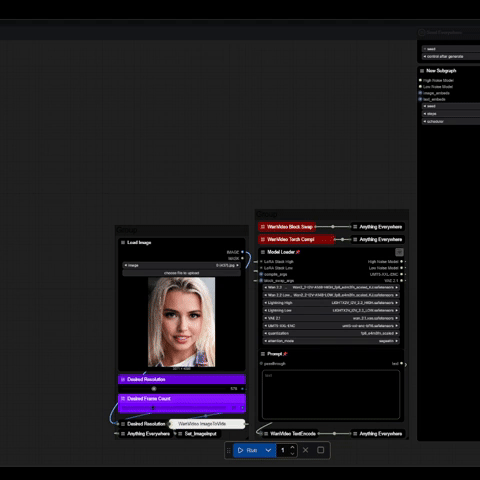The height and width of the screenshot is (480, 480).
Task: Select the next image with the right arrow
Action: point(237,265)
